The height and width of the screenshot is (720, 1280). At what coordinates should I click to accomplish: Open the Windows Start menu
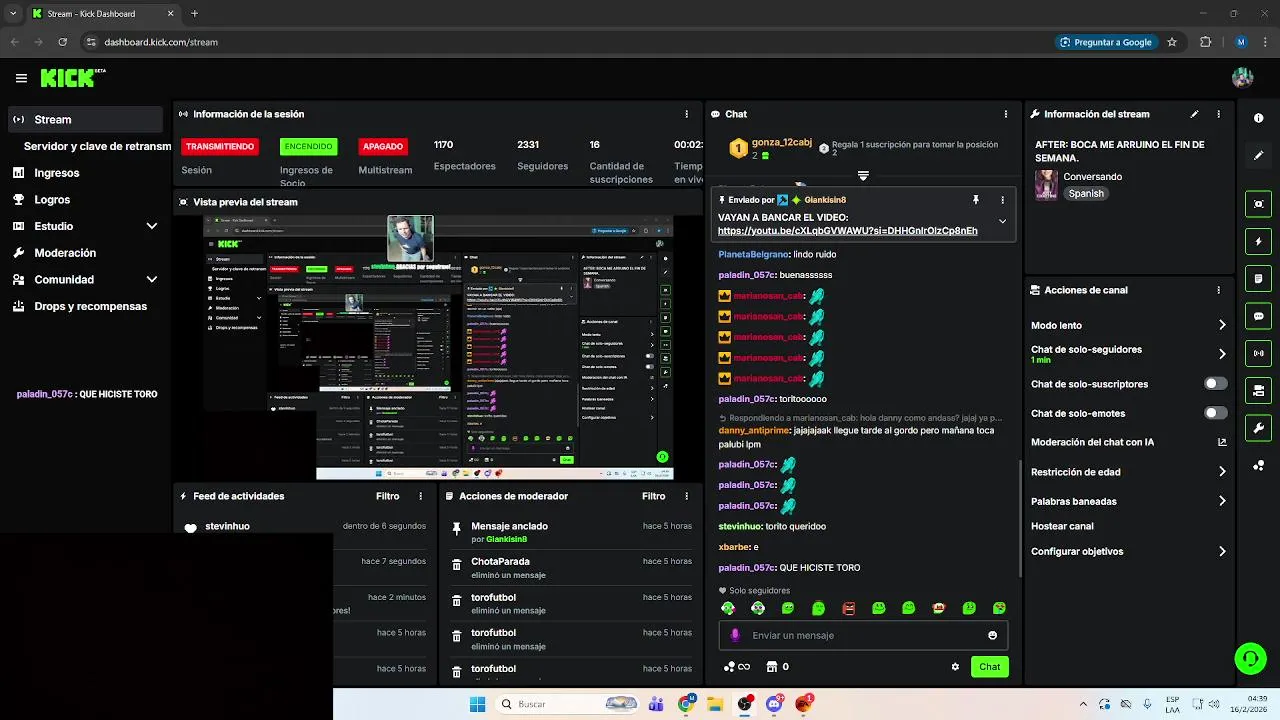(x=477, y=704)
